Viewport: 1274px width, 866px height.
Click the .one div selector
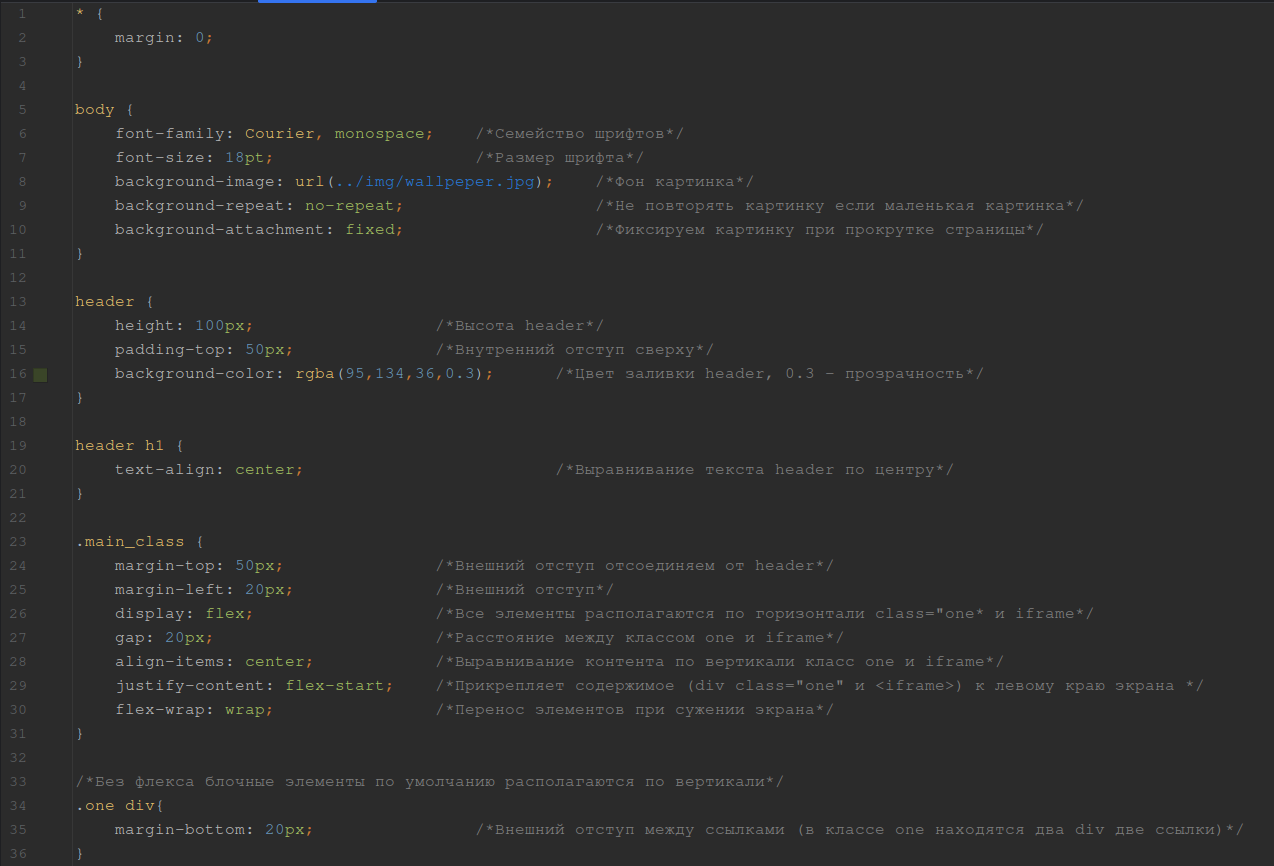click(110, 806)
